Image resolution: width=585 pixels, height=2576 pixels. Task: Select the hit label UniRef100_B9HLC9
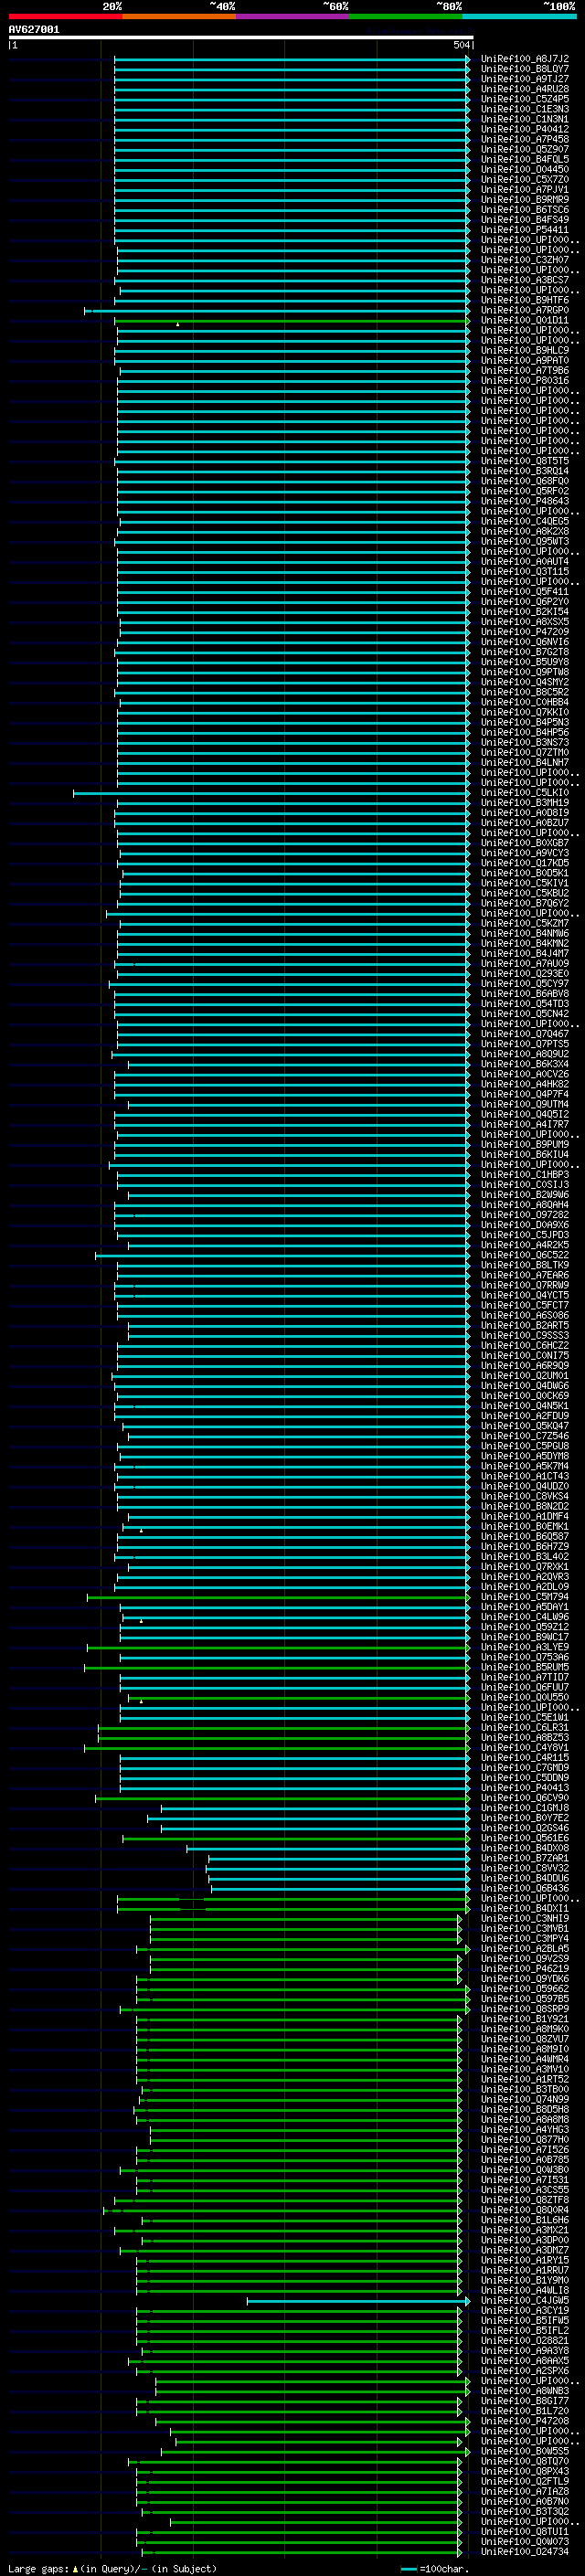click(525, 351)
